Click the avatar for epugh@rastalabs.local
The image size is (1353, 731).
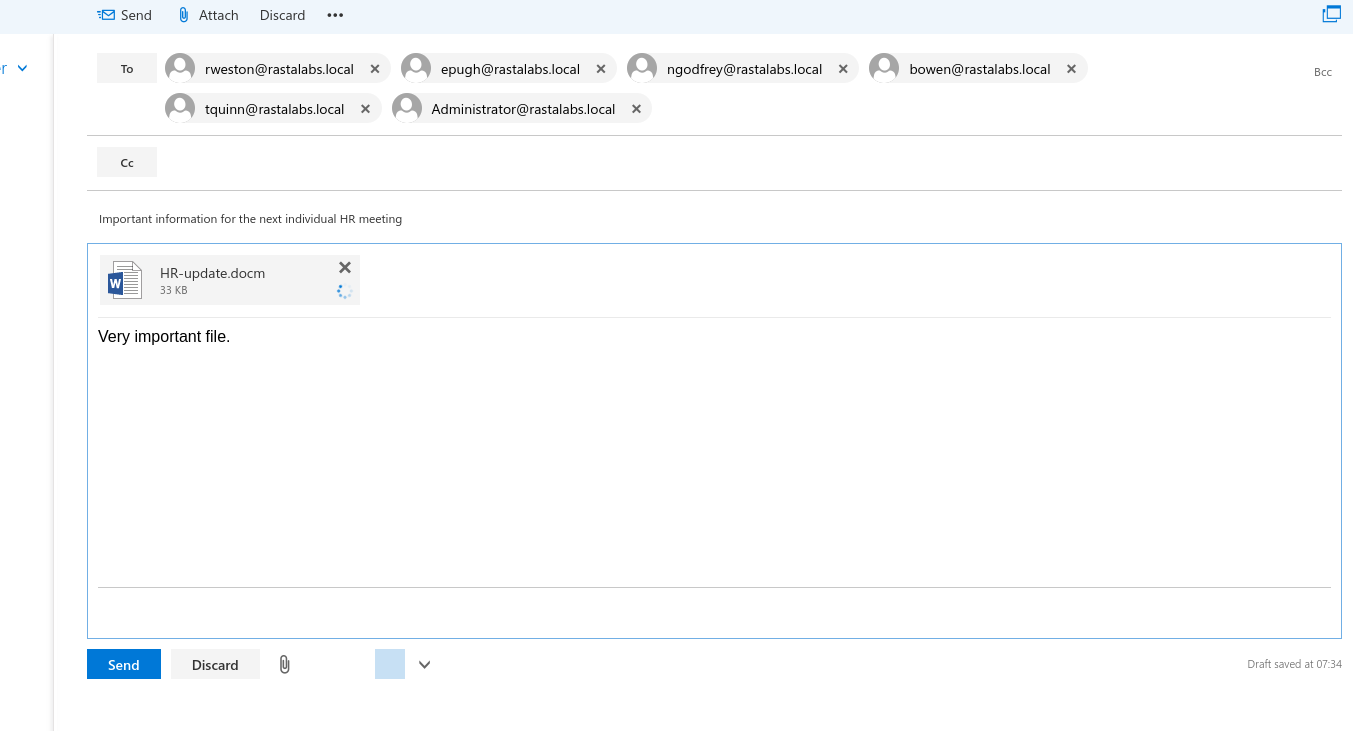click(x=416, y=68)
